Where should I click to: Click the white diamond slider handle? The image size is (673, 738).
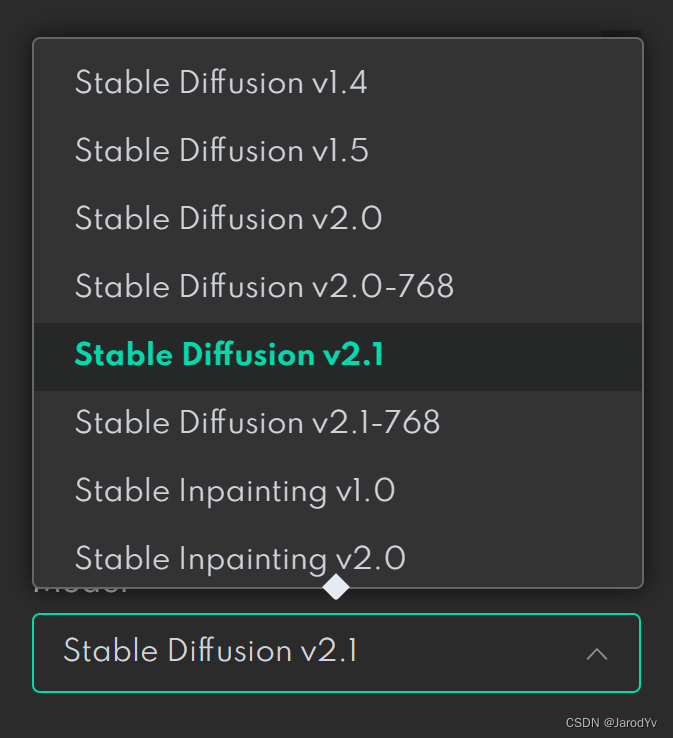pos(336,587)
